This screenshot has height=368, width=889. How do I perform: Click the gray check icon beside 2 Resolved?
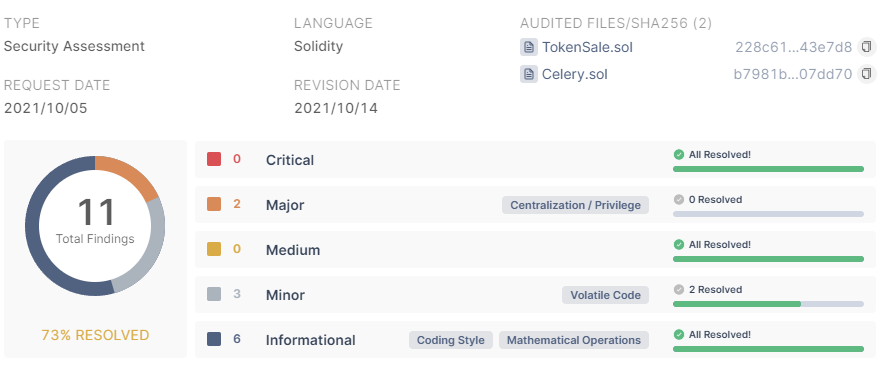point(679,290)
